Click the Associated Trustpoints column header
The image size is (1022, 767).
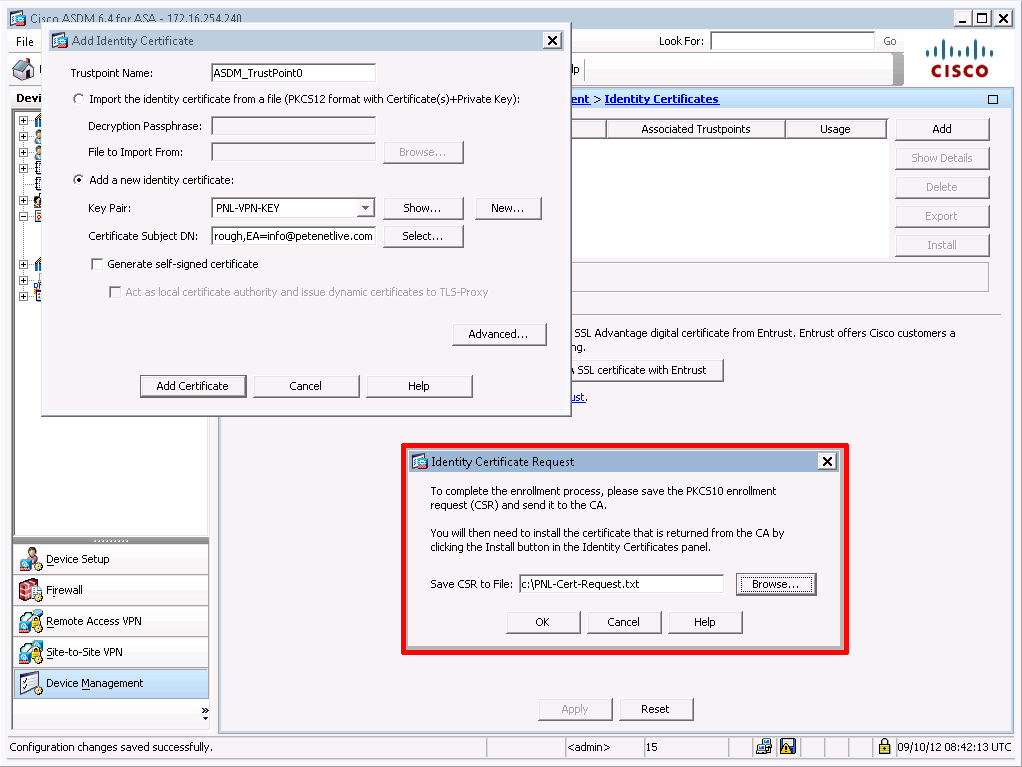695,129
